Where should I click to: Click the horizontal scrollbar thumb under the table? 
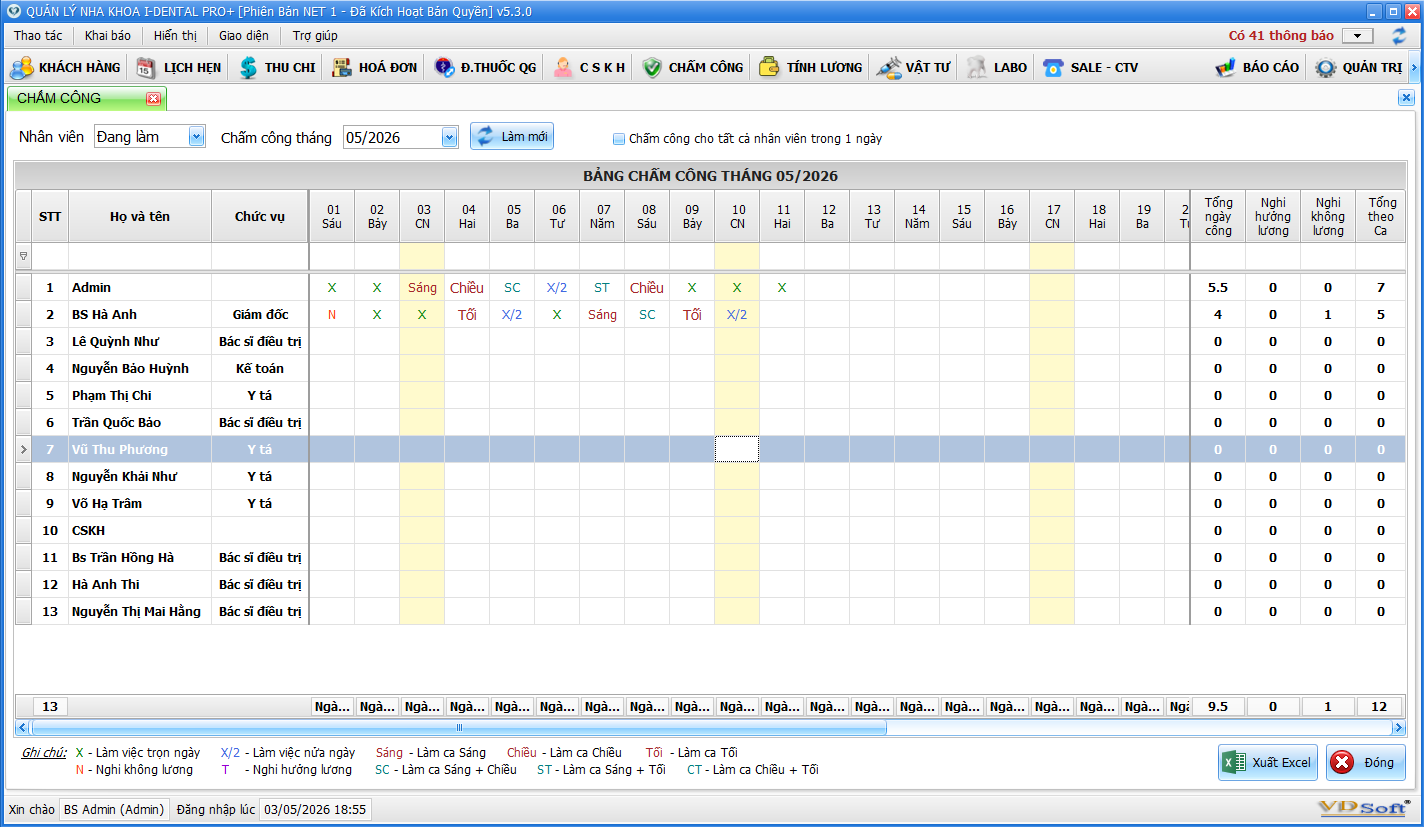(459, 727)
